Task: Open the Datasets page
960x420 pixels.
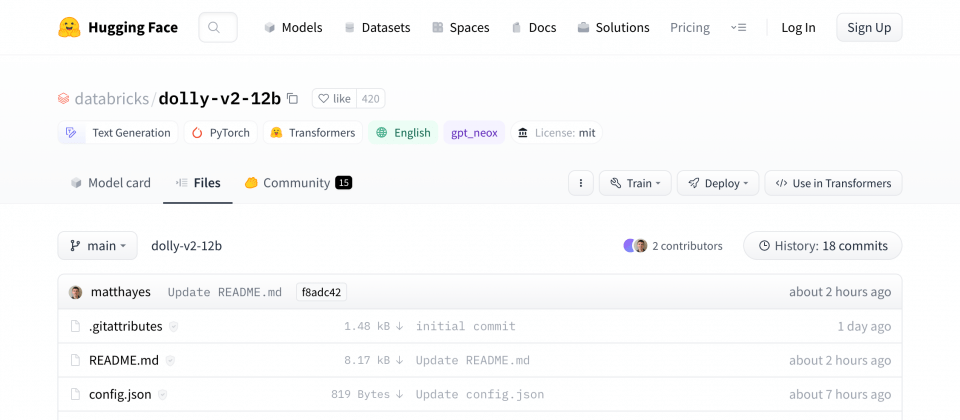Action: click(x=377, y=28)
